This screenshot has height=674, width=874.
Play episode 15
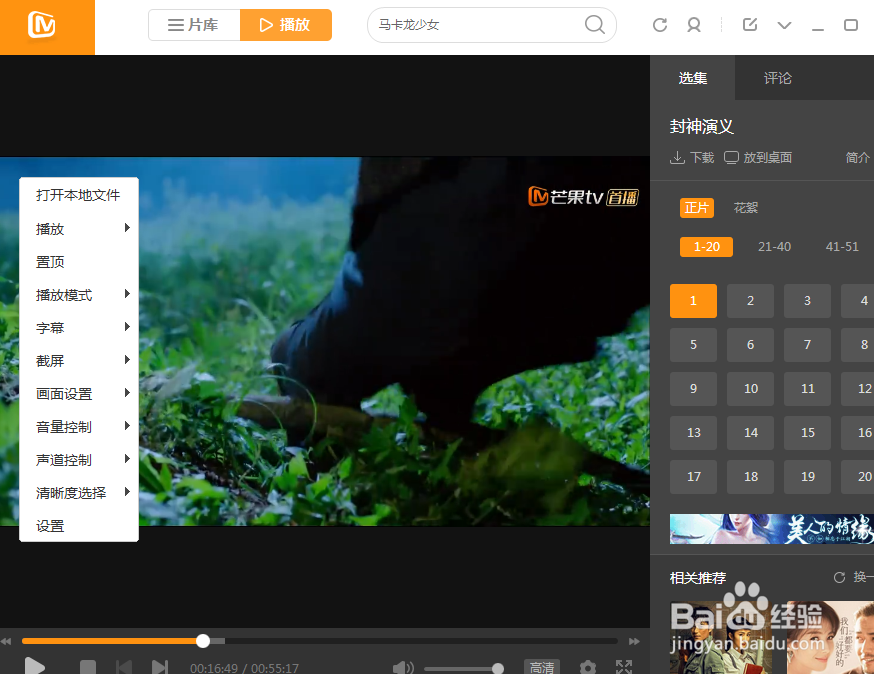pos(807,433)
